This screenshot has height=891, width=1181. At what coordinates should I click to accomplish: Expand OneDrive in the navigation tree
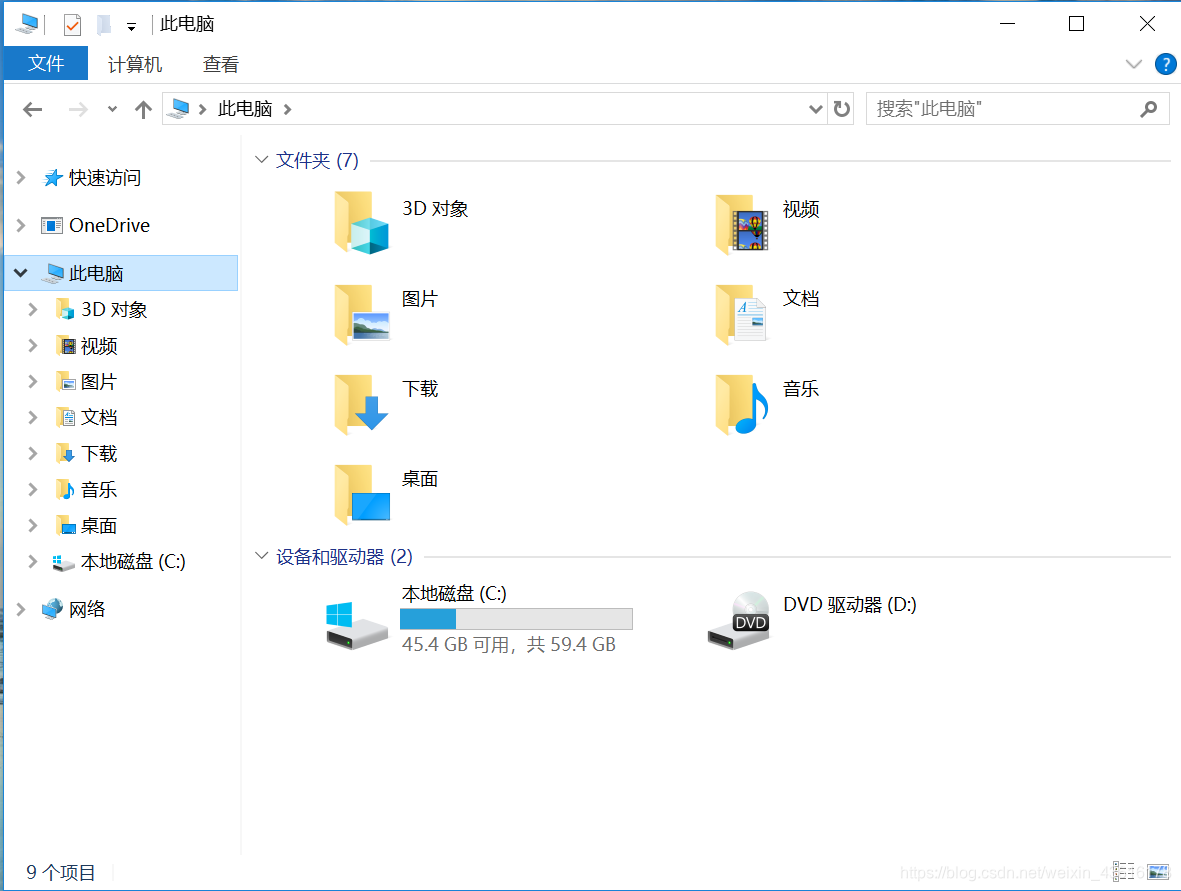pyautogui.click(x=21, y=225)
